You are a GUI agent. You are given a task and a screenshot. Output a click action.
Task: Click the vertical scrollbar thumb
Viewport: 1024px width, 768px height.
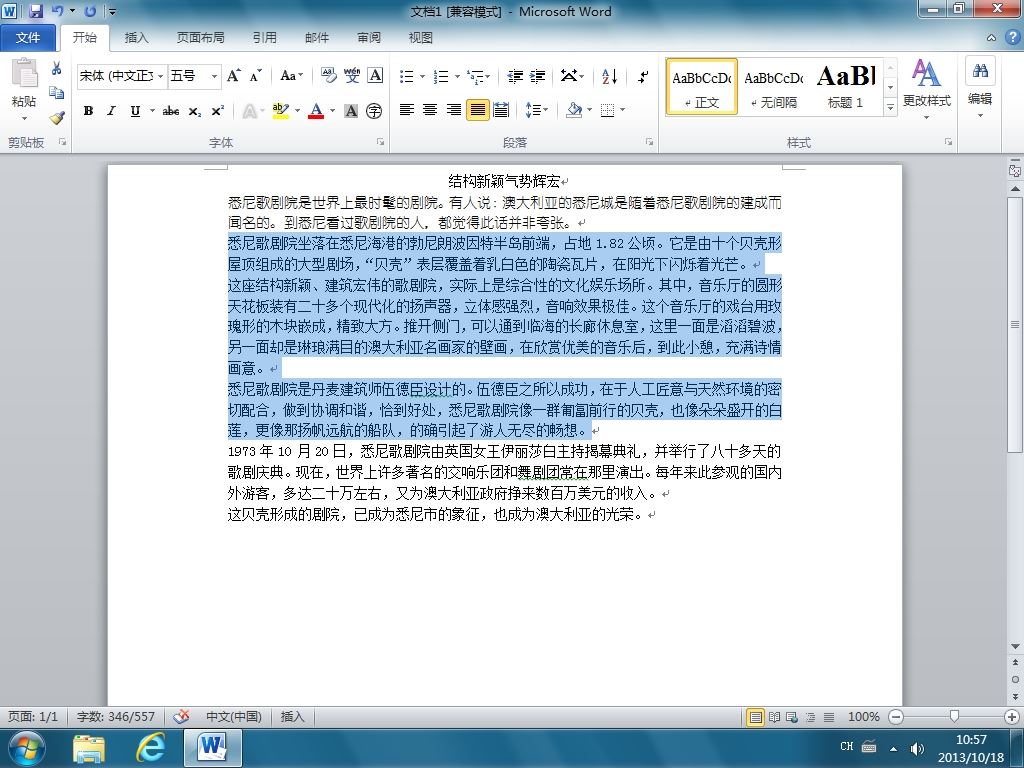(1015, 325)
